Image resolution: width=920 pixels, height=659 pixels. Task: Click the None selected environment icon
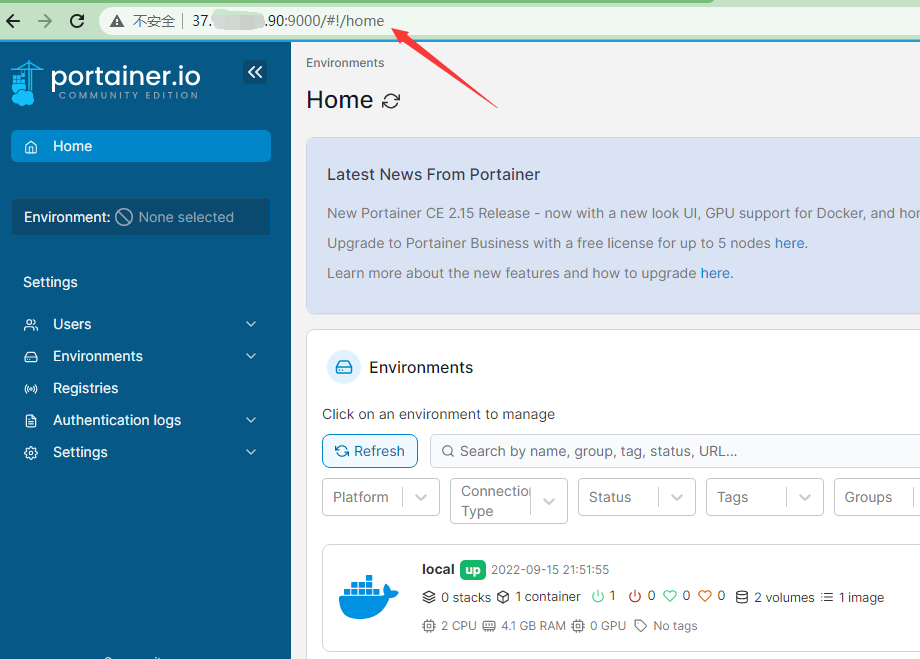124,217
